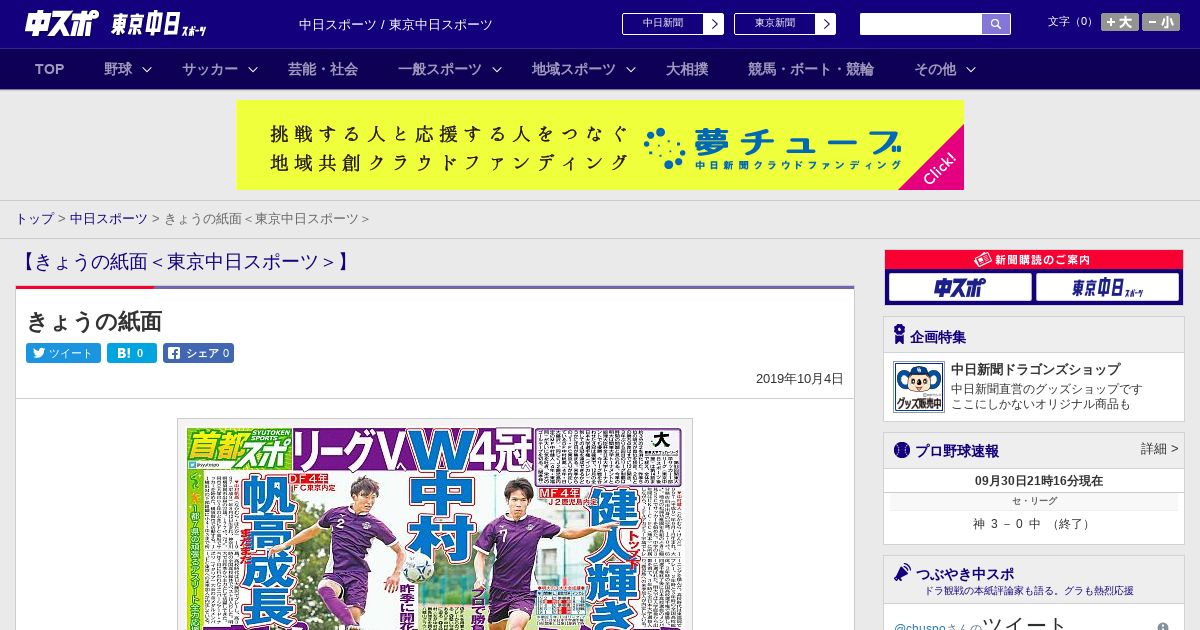Decrease text size with −小 button
The height and width of the screenshot is (630, 1200).
(x=1161, y=22)
